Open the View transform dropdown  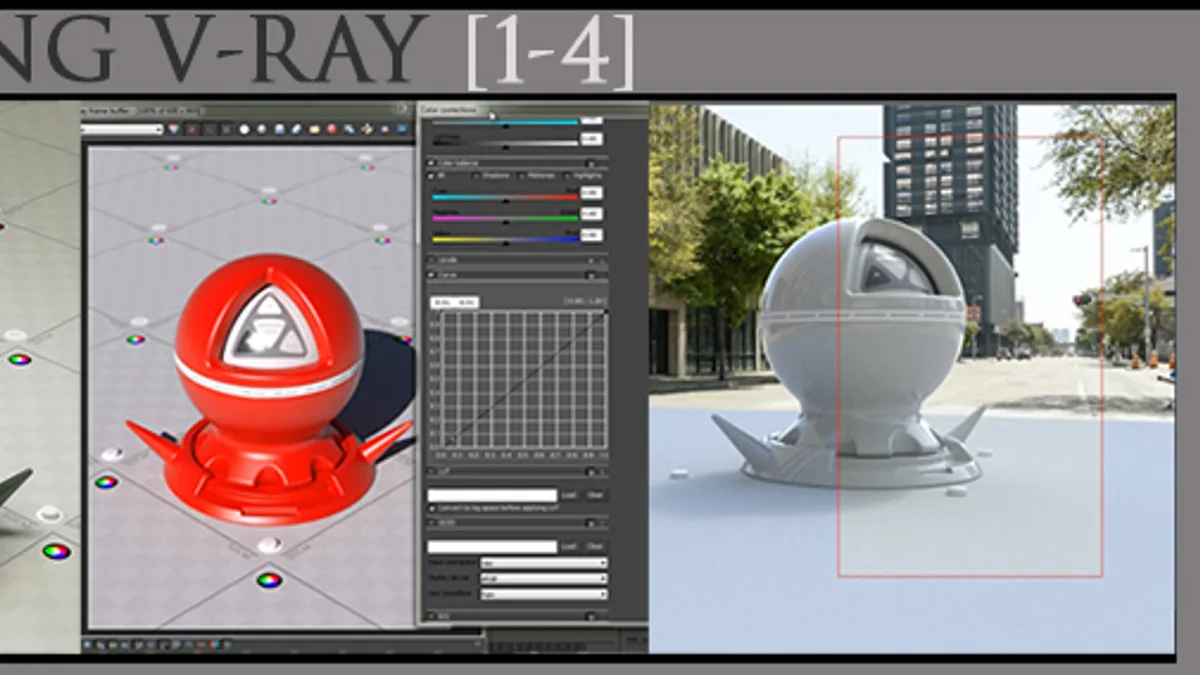pyautogui.click(x=543, y=594)
